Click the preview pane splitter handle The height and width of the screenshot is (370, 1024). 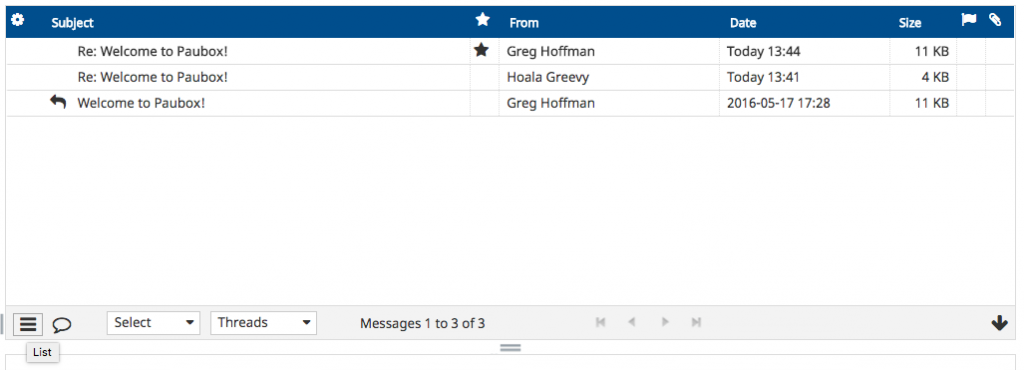tap(510, 348)
